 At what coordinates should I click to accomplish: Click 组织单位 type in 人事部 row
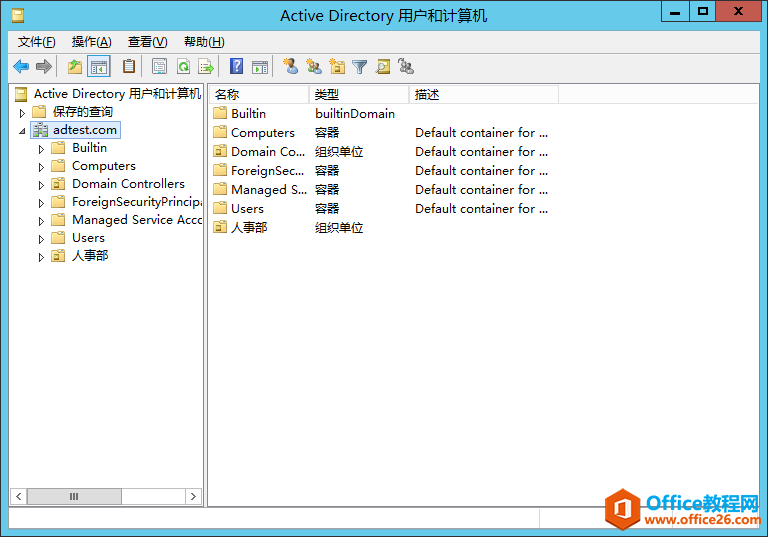tap(339, 227)
